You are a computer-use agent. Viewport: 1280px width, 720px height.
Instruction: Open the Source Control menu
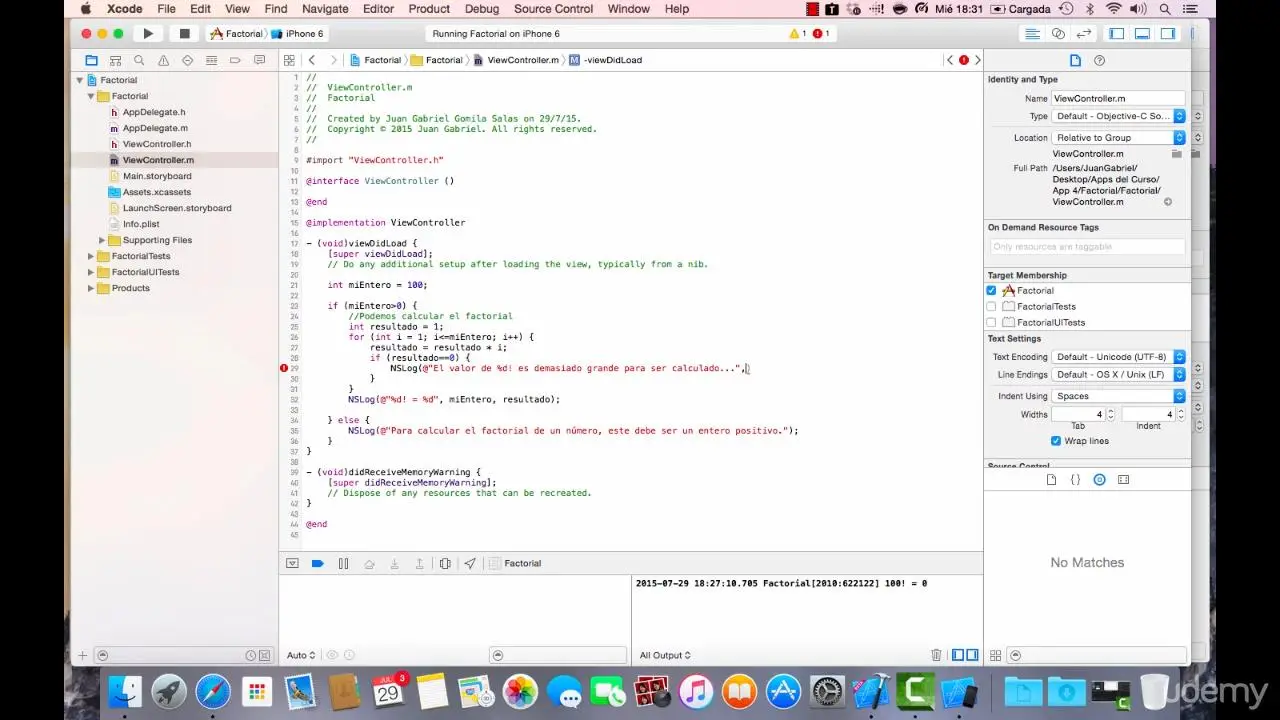click(553, 9)
